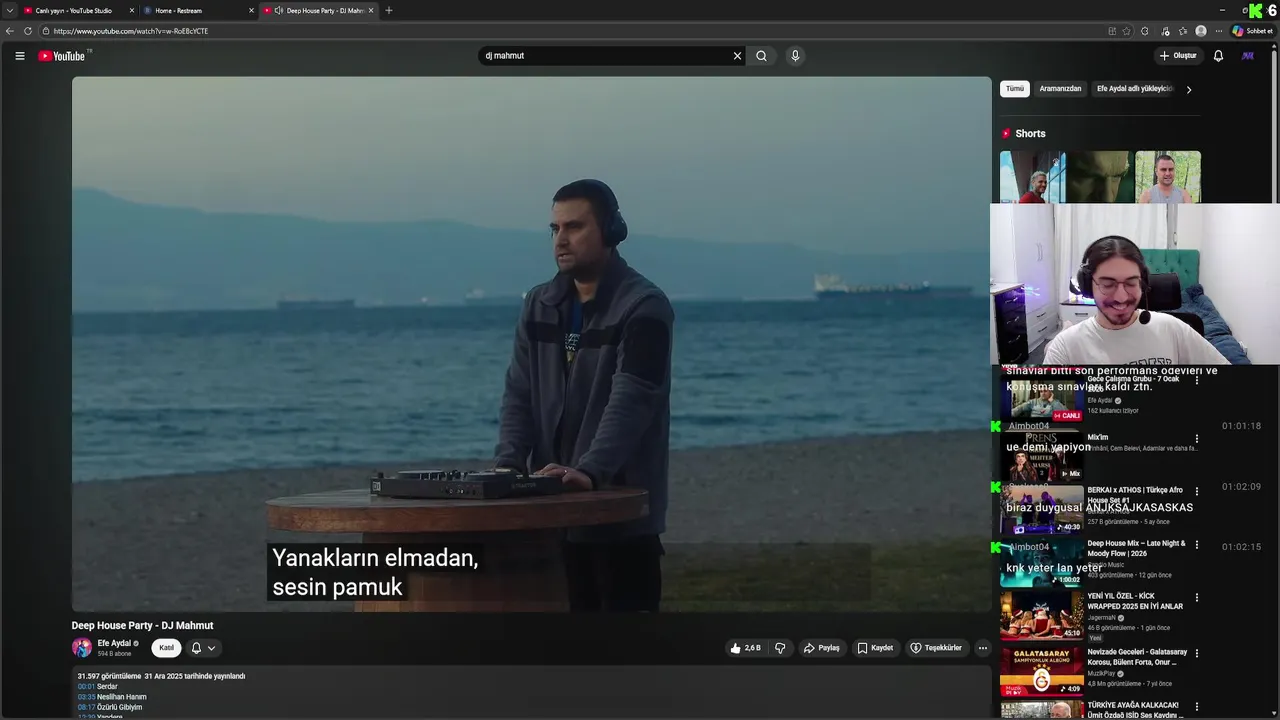Screen dimensions: 1280x720
Task: Reload the current page
Action: coord(27,31)
